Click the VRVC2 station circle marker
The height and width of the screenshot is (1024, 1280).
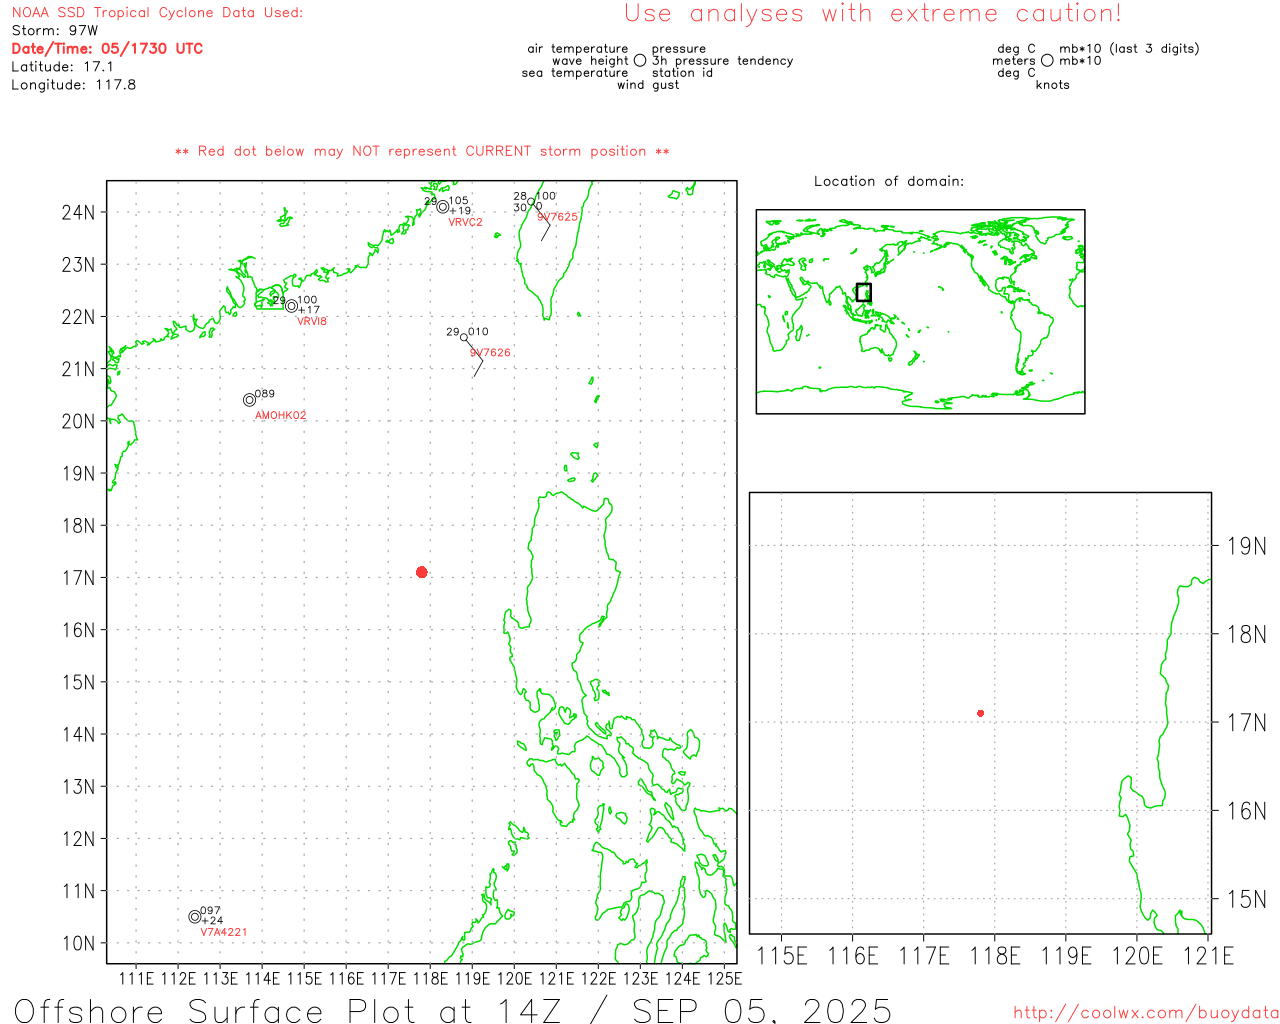click(443, 207)
